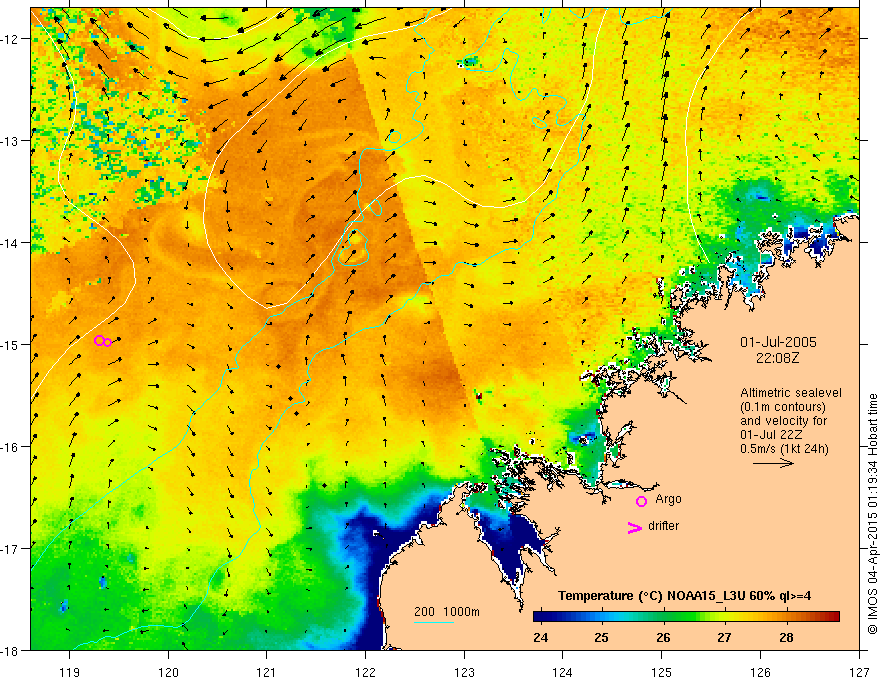Click the '24' color bar value

click(x=540, y=638)
